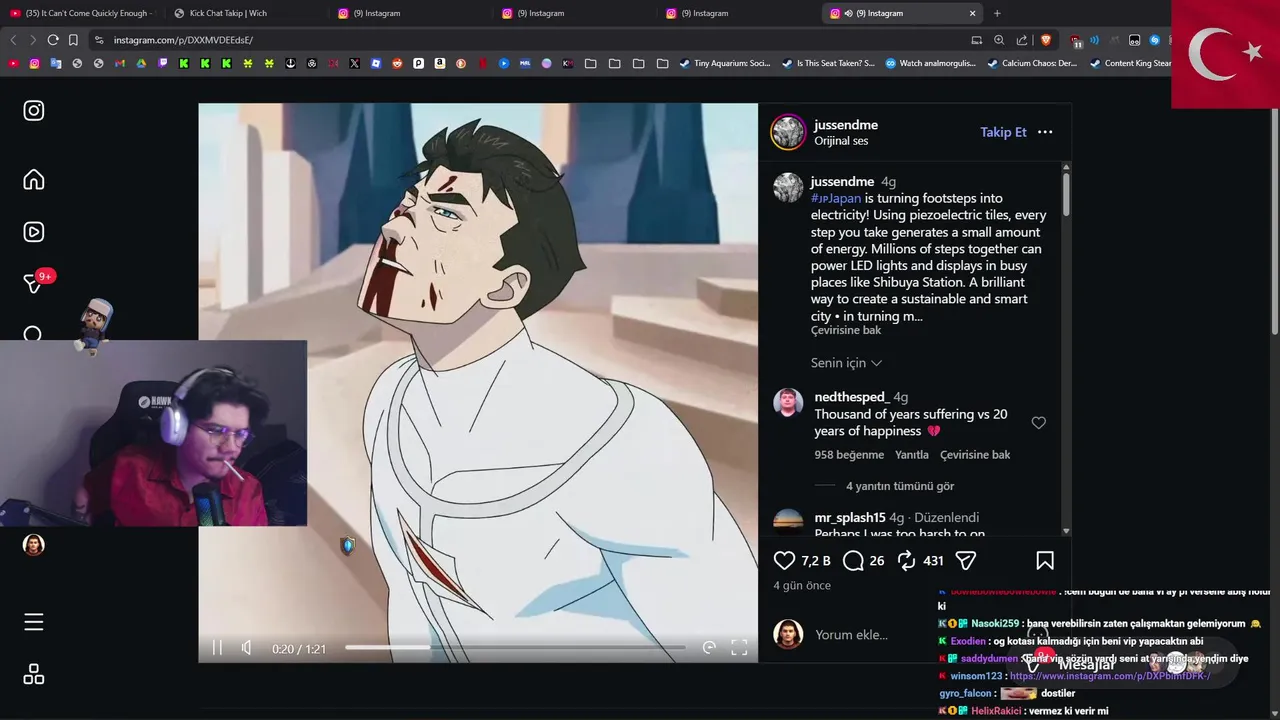Like nedthesped_'s comment

(1039, 423)
